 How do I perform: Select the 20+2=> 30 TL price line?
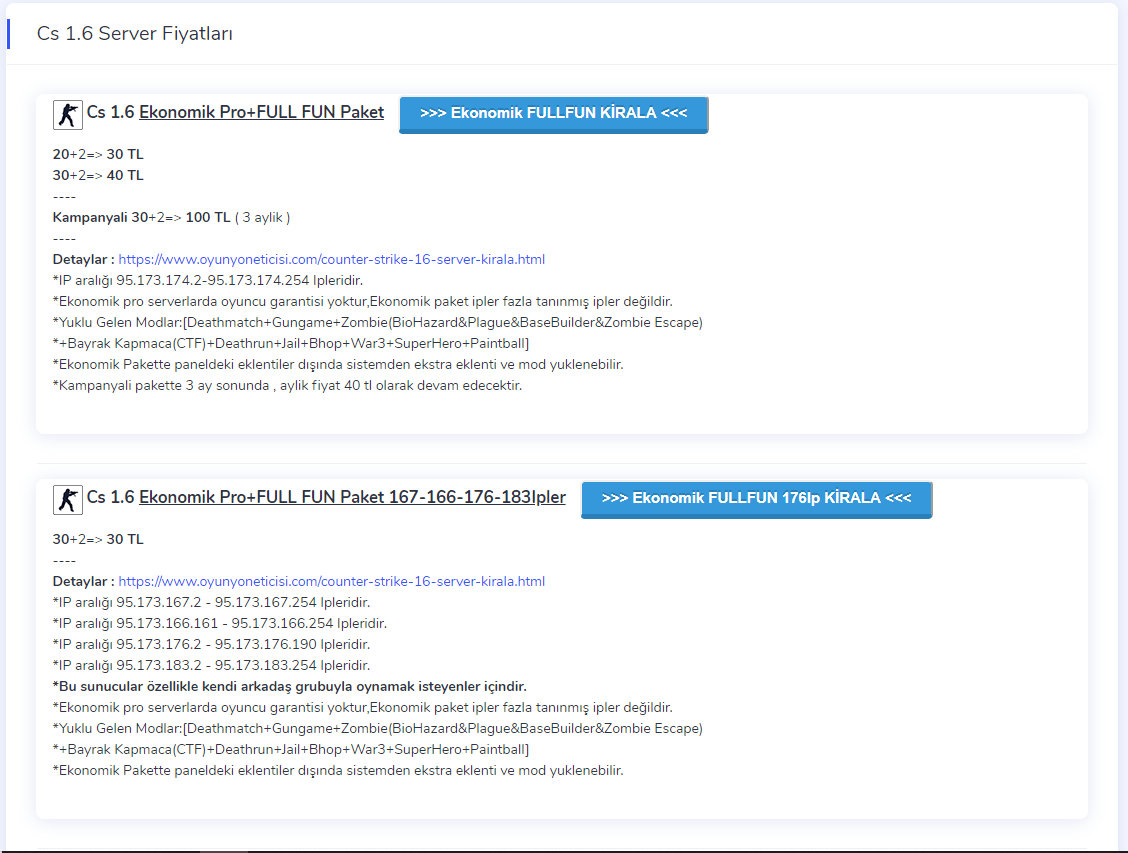[98, 154]
